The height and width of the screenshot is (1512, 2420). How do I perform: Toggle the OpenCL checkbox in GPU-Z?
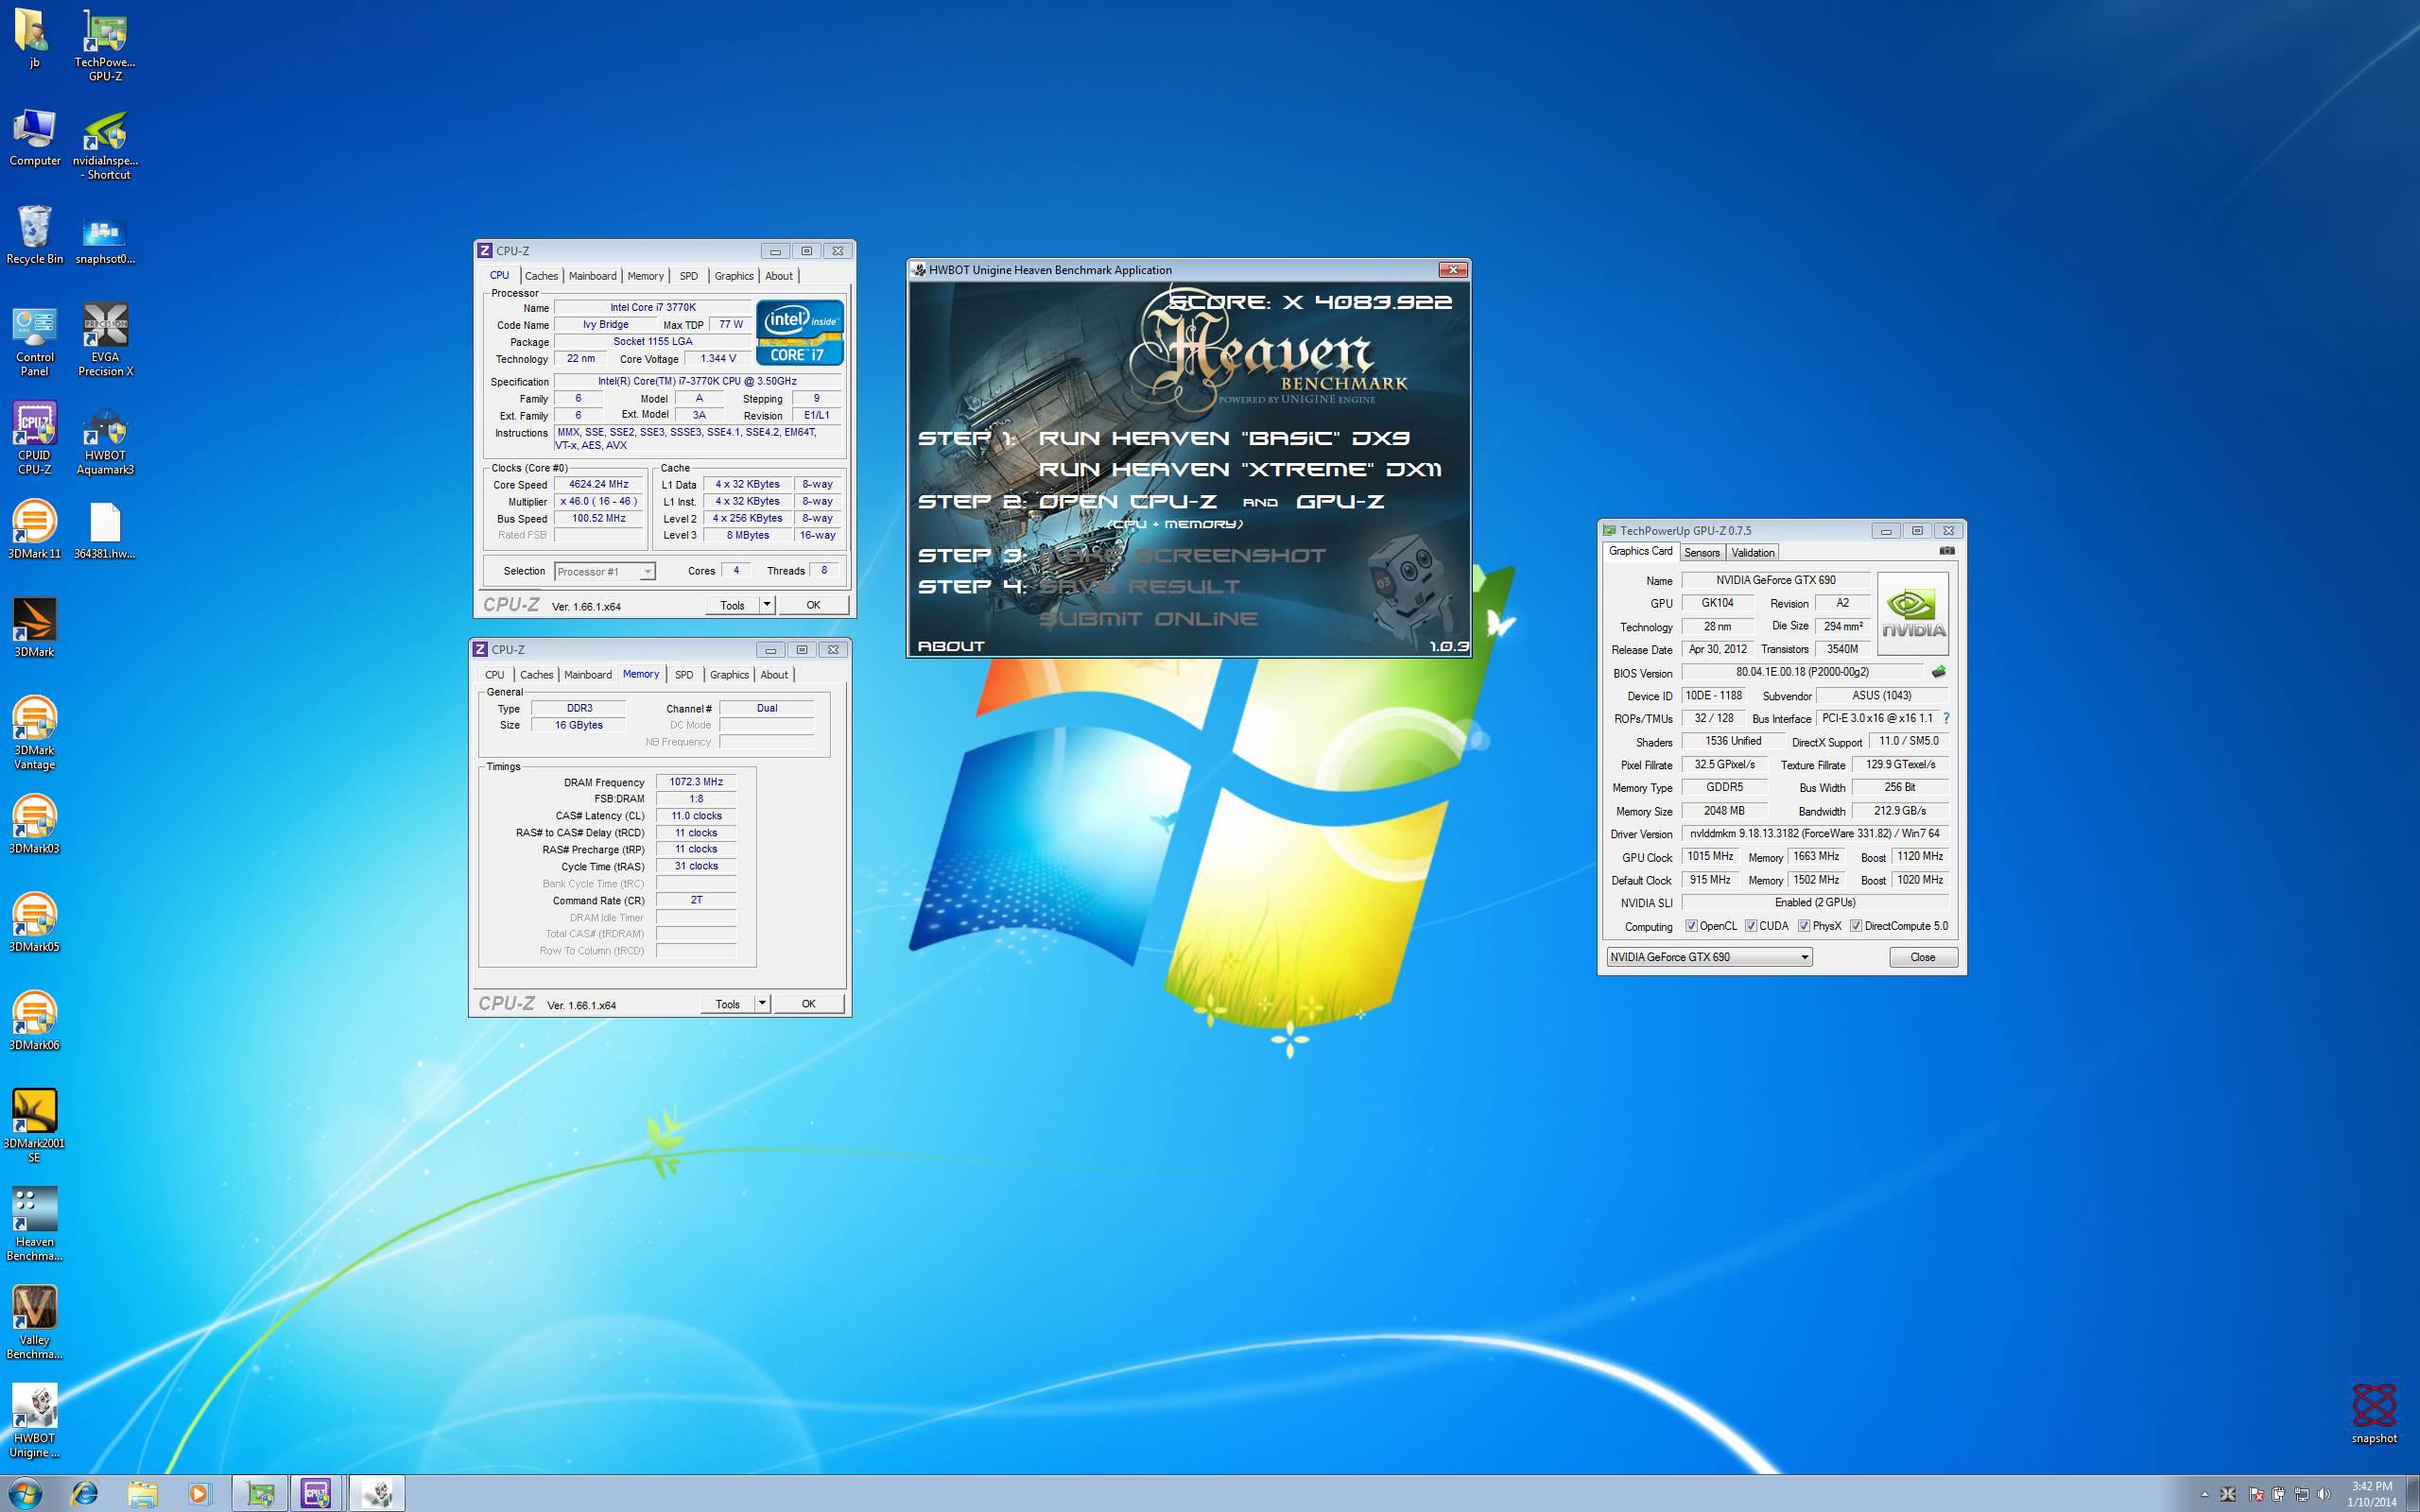click(1691, 926)
